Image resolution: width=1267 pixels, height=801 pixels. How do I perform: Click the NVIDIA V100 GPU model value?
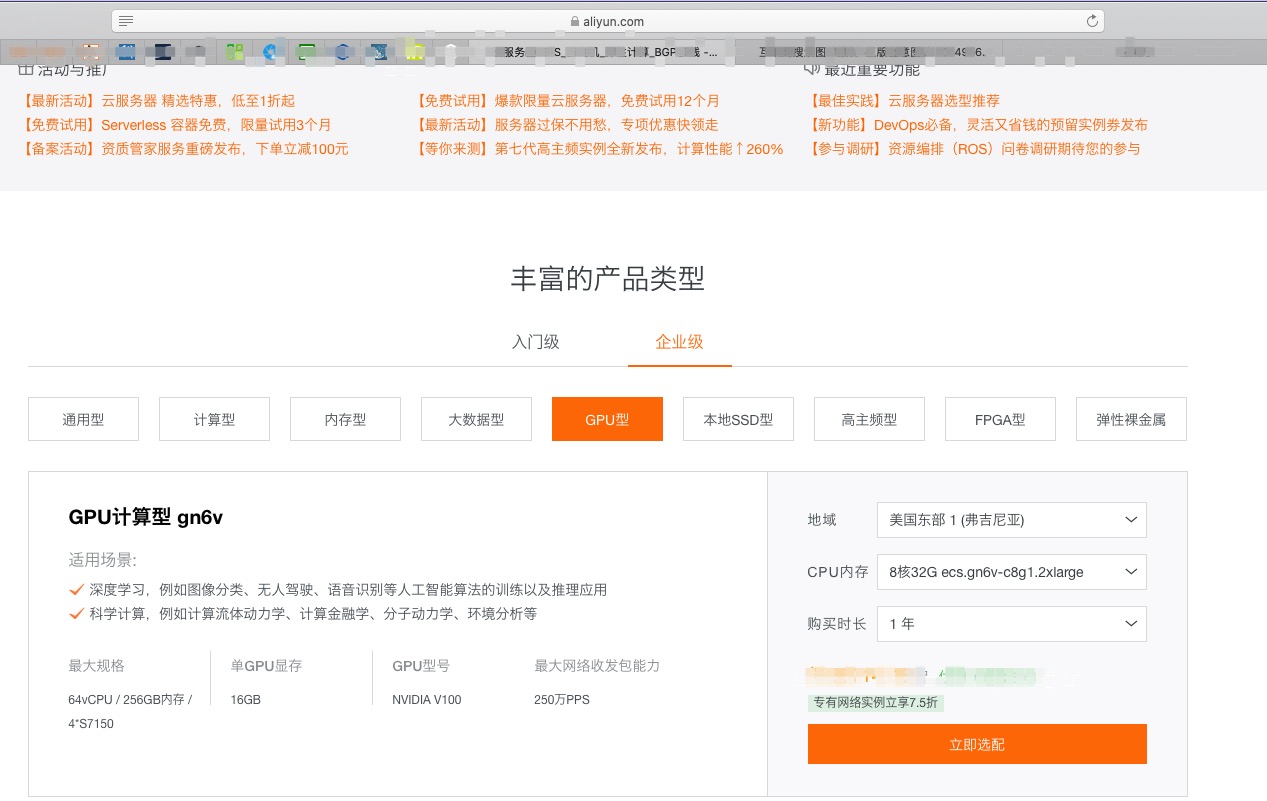tap(427, 700)
